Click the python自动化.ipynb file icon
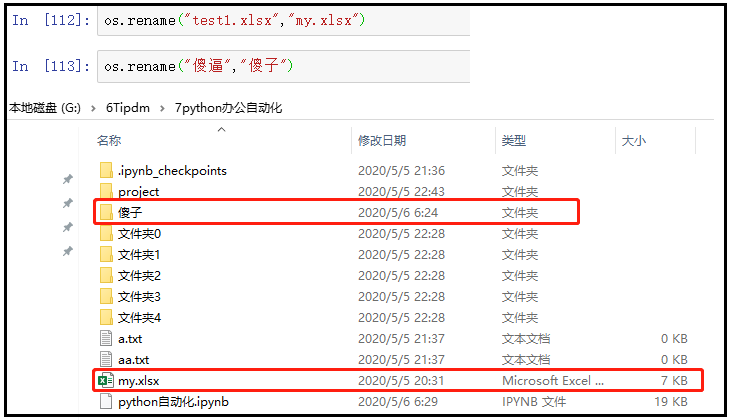The width and height of the screenshot is (730, 420). (x=106, y=401)
